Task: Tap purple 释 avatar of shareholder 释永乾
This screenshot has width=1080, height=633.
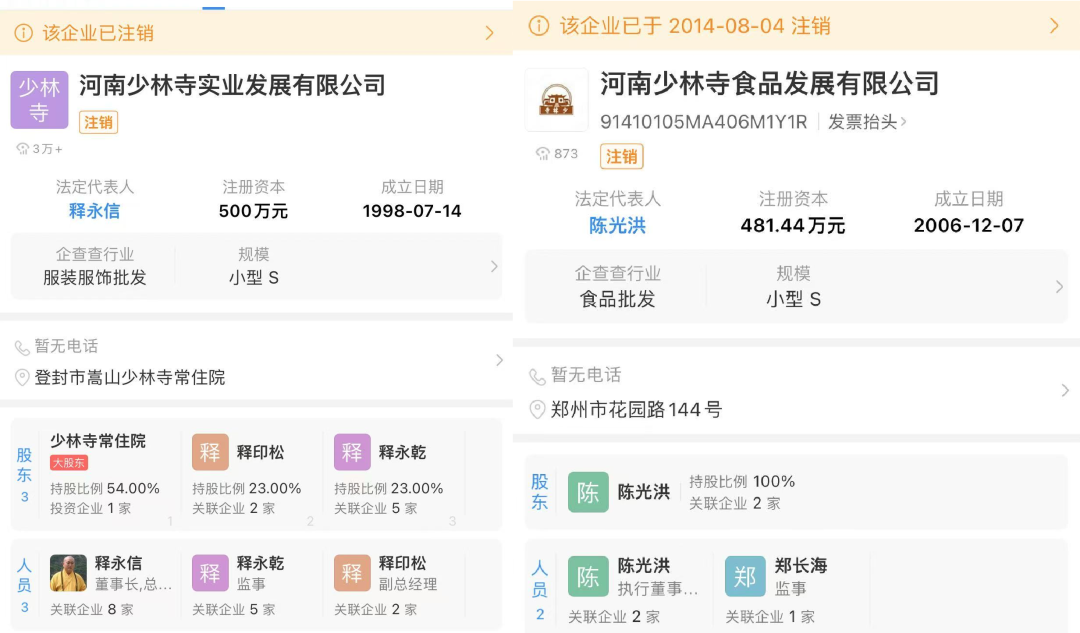Action: click(x=352, y=452)
